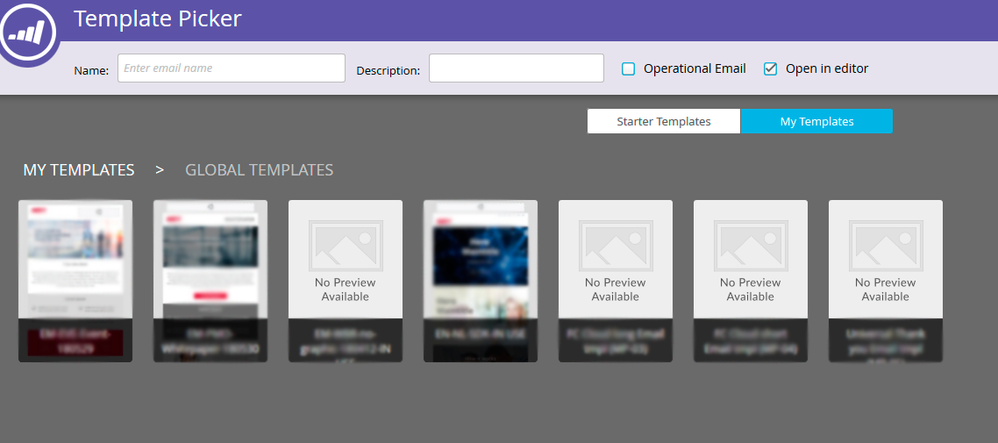This screenshot has width=998, height=443.
Task: Click the Template Picker heading
Action: pos(157,18)
